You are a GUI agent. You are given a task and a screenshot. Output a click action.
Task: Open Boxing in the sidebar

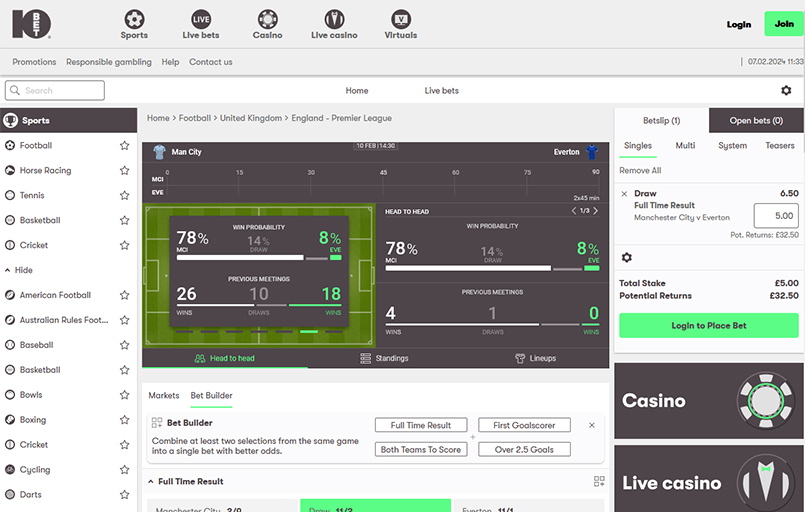point(32,420)
